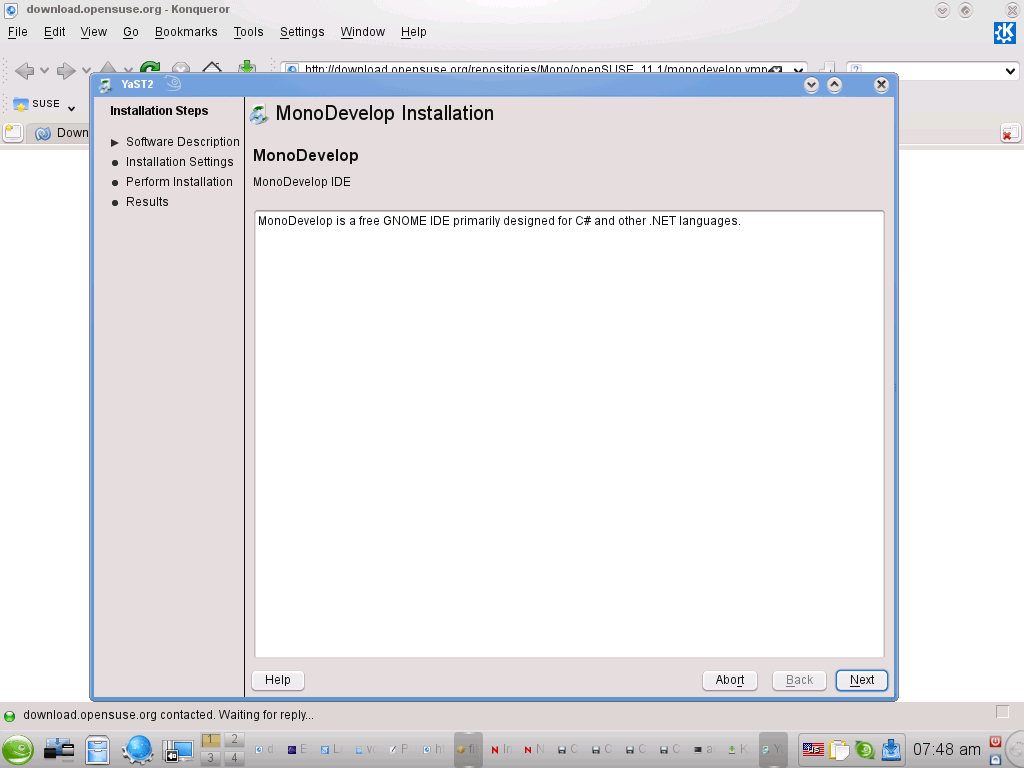Click the Back button in YaST2

(799, 680)
